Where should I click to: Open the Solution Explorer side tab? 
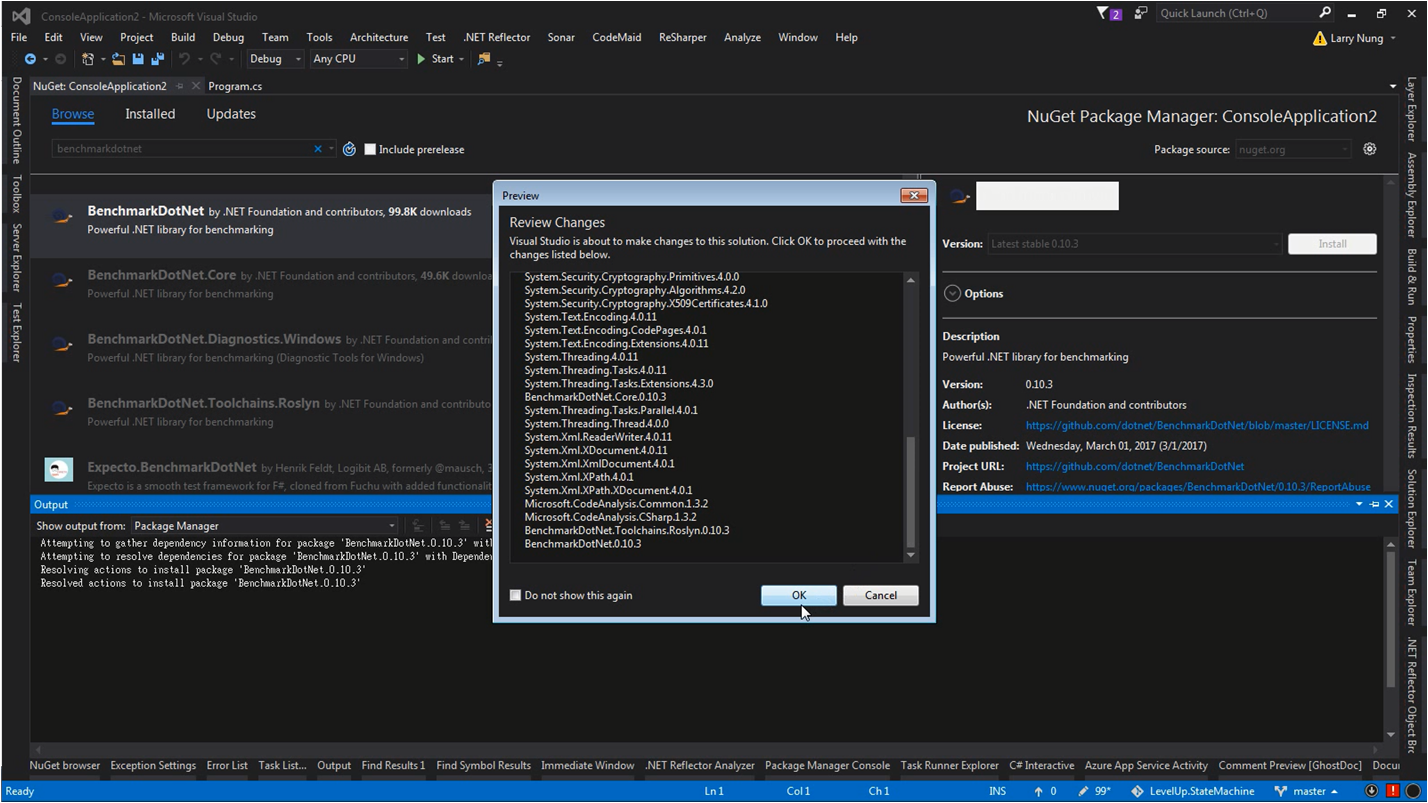coord(1412,509)
